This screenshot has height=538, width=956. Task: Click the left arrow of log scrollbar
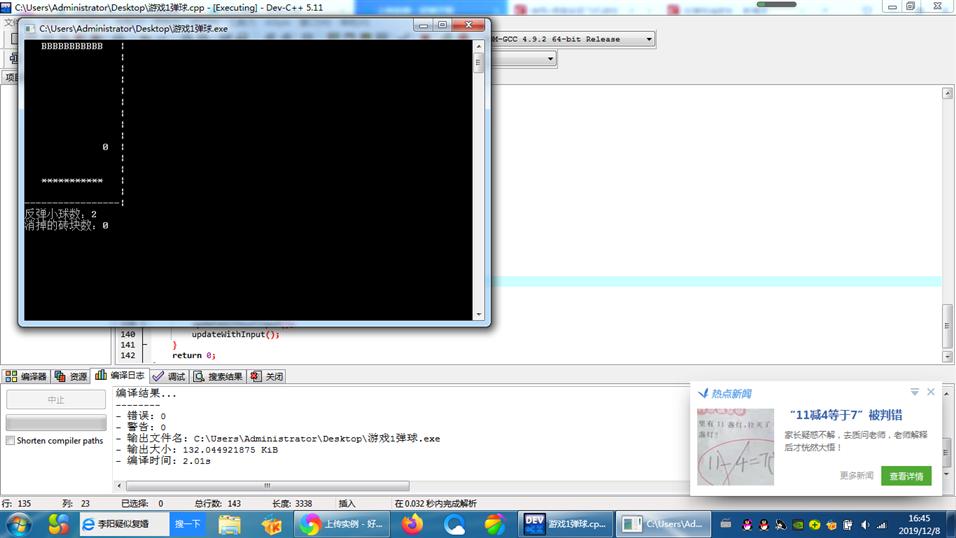click(x=119, y=486)
